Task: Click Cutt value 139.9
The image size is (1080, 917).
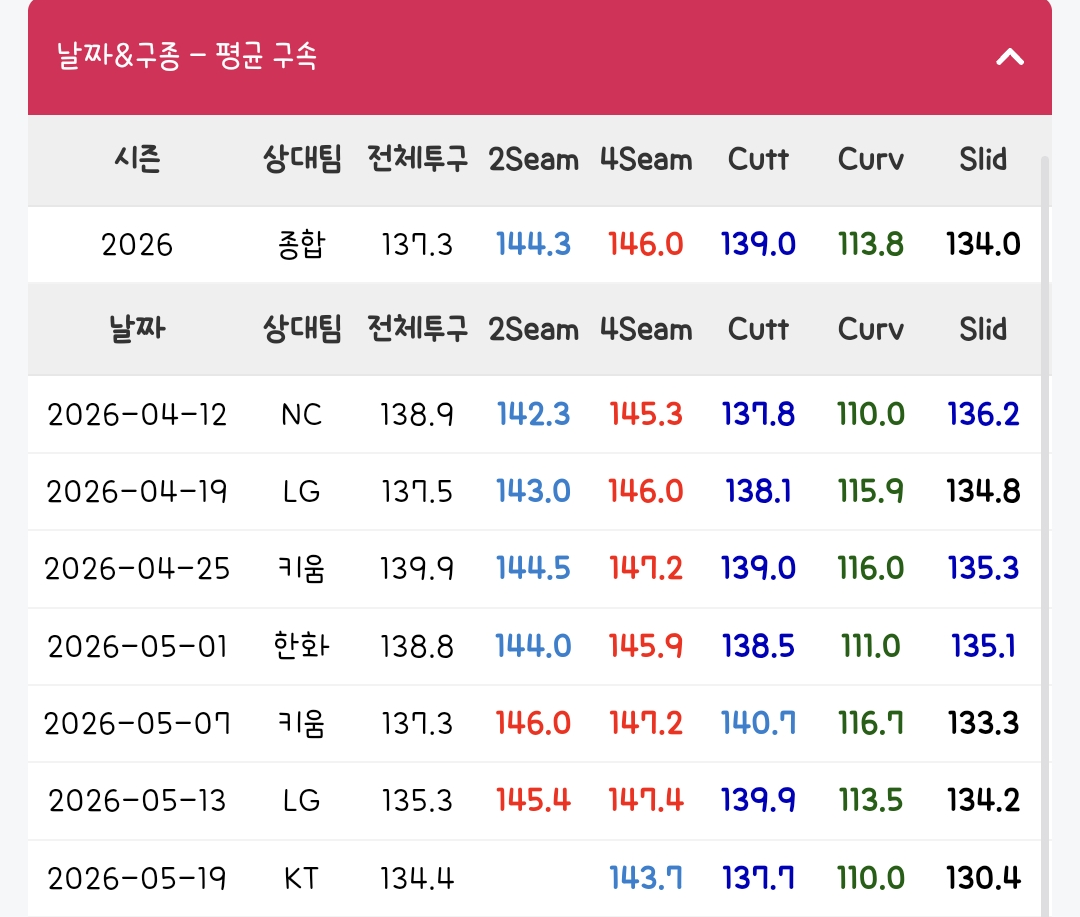Action: coord(758,801)
